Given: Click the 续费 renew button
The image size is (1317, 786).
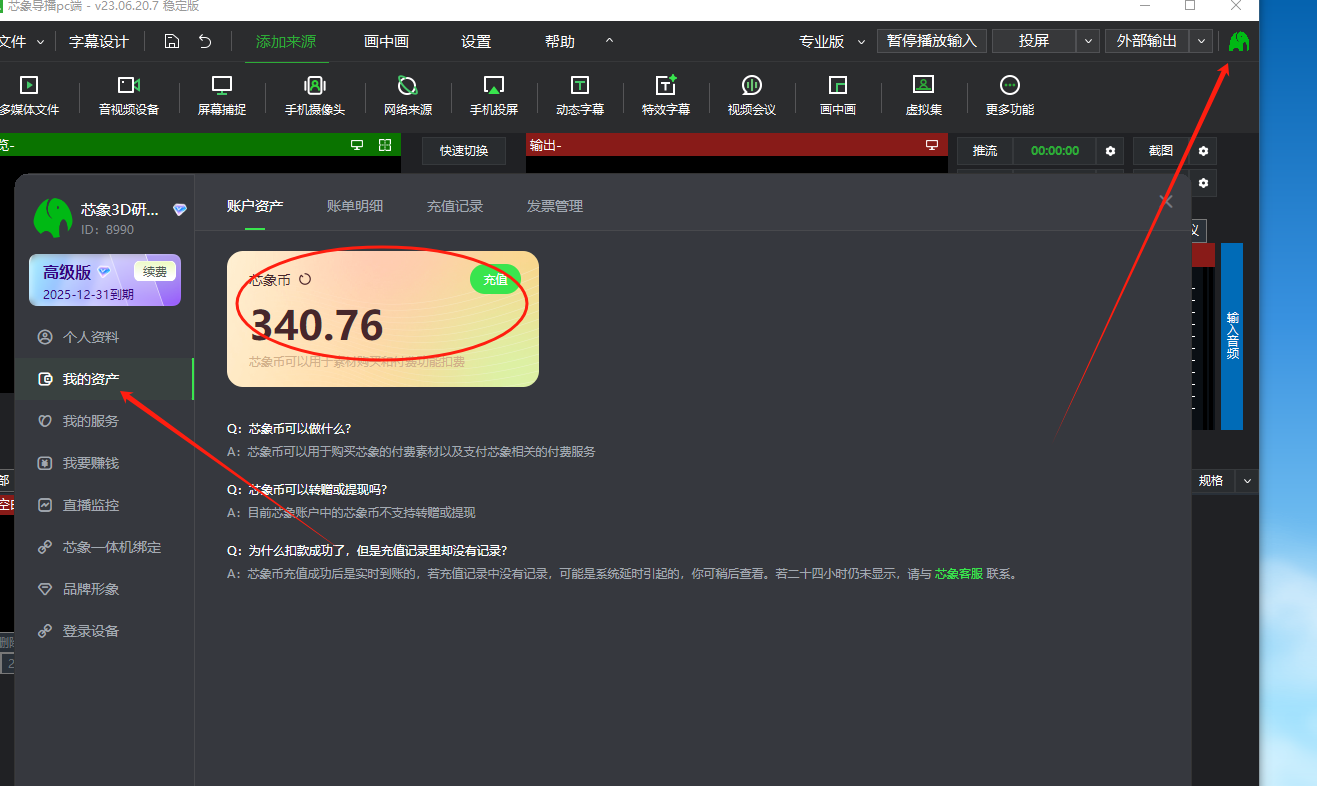Looking at the screenshot, I should point(155,271).
